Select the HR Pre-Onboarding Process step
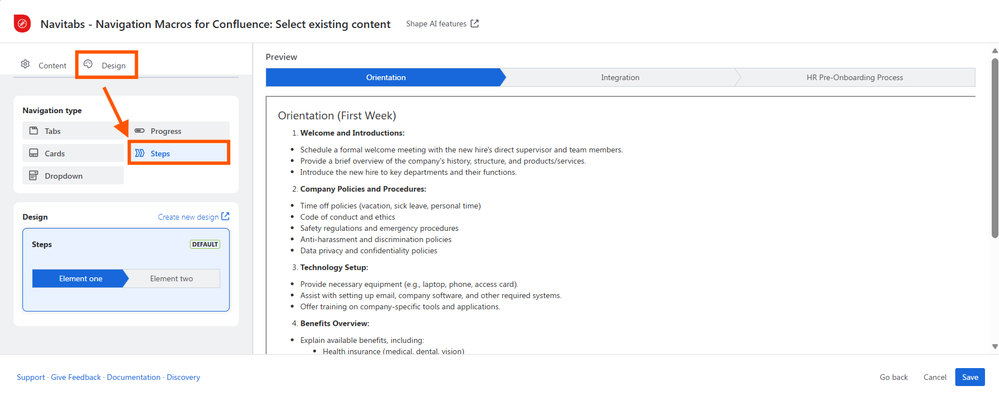 (x=854, y=78)
